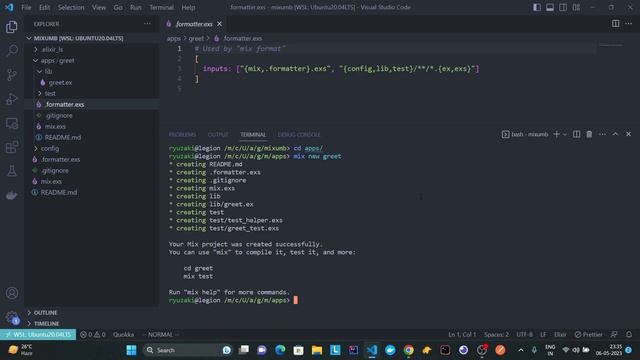Open the Run and Debug view
This screenshot has height=360, width=640.
pyautogui.click(x=12, y=99)
